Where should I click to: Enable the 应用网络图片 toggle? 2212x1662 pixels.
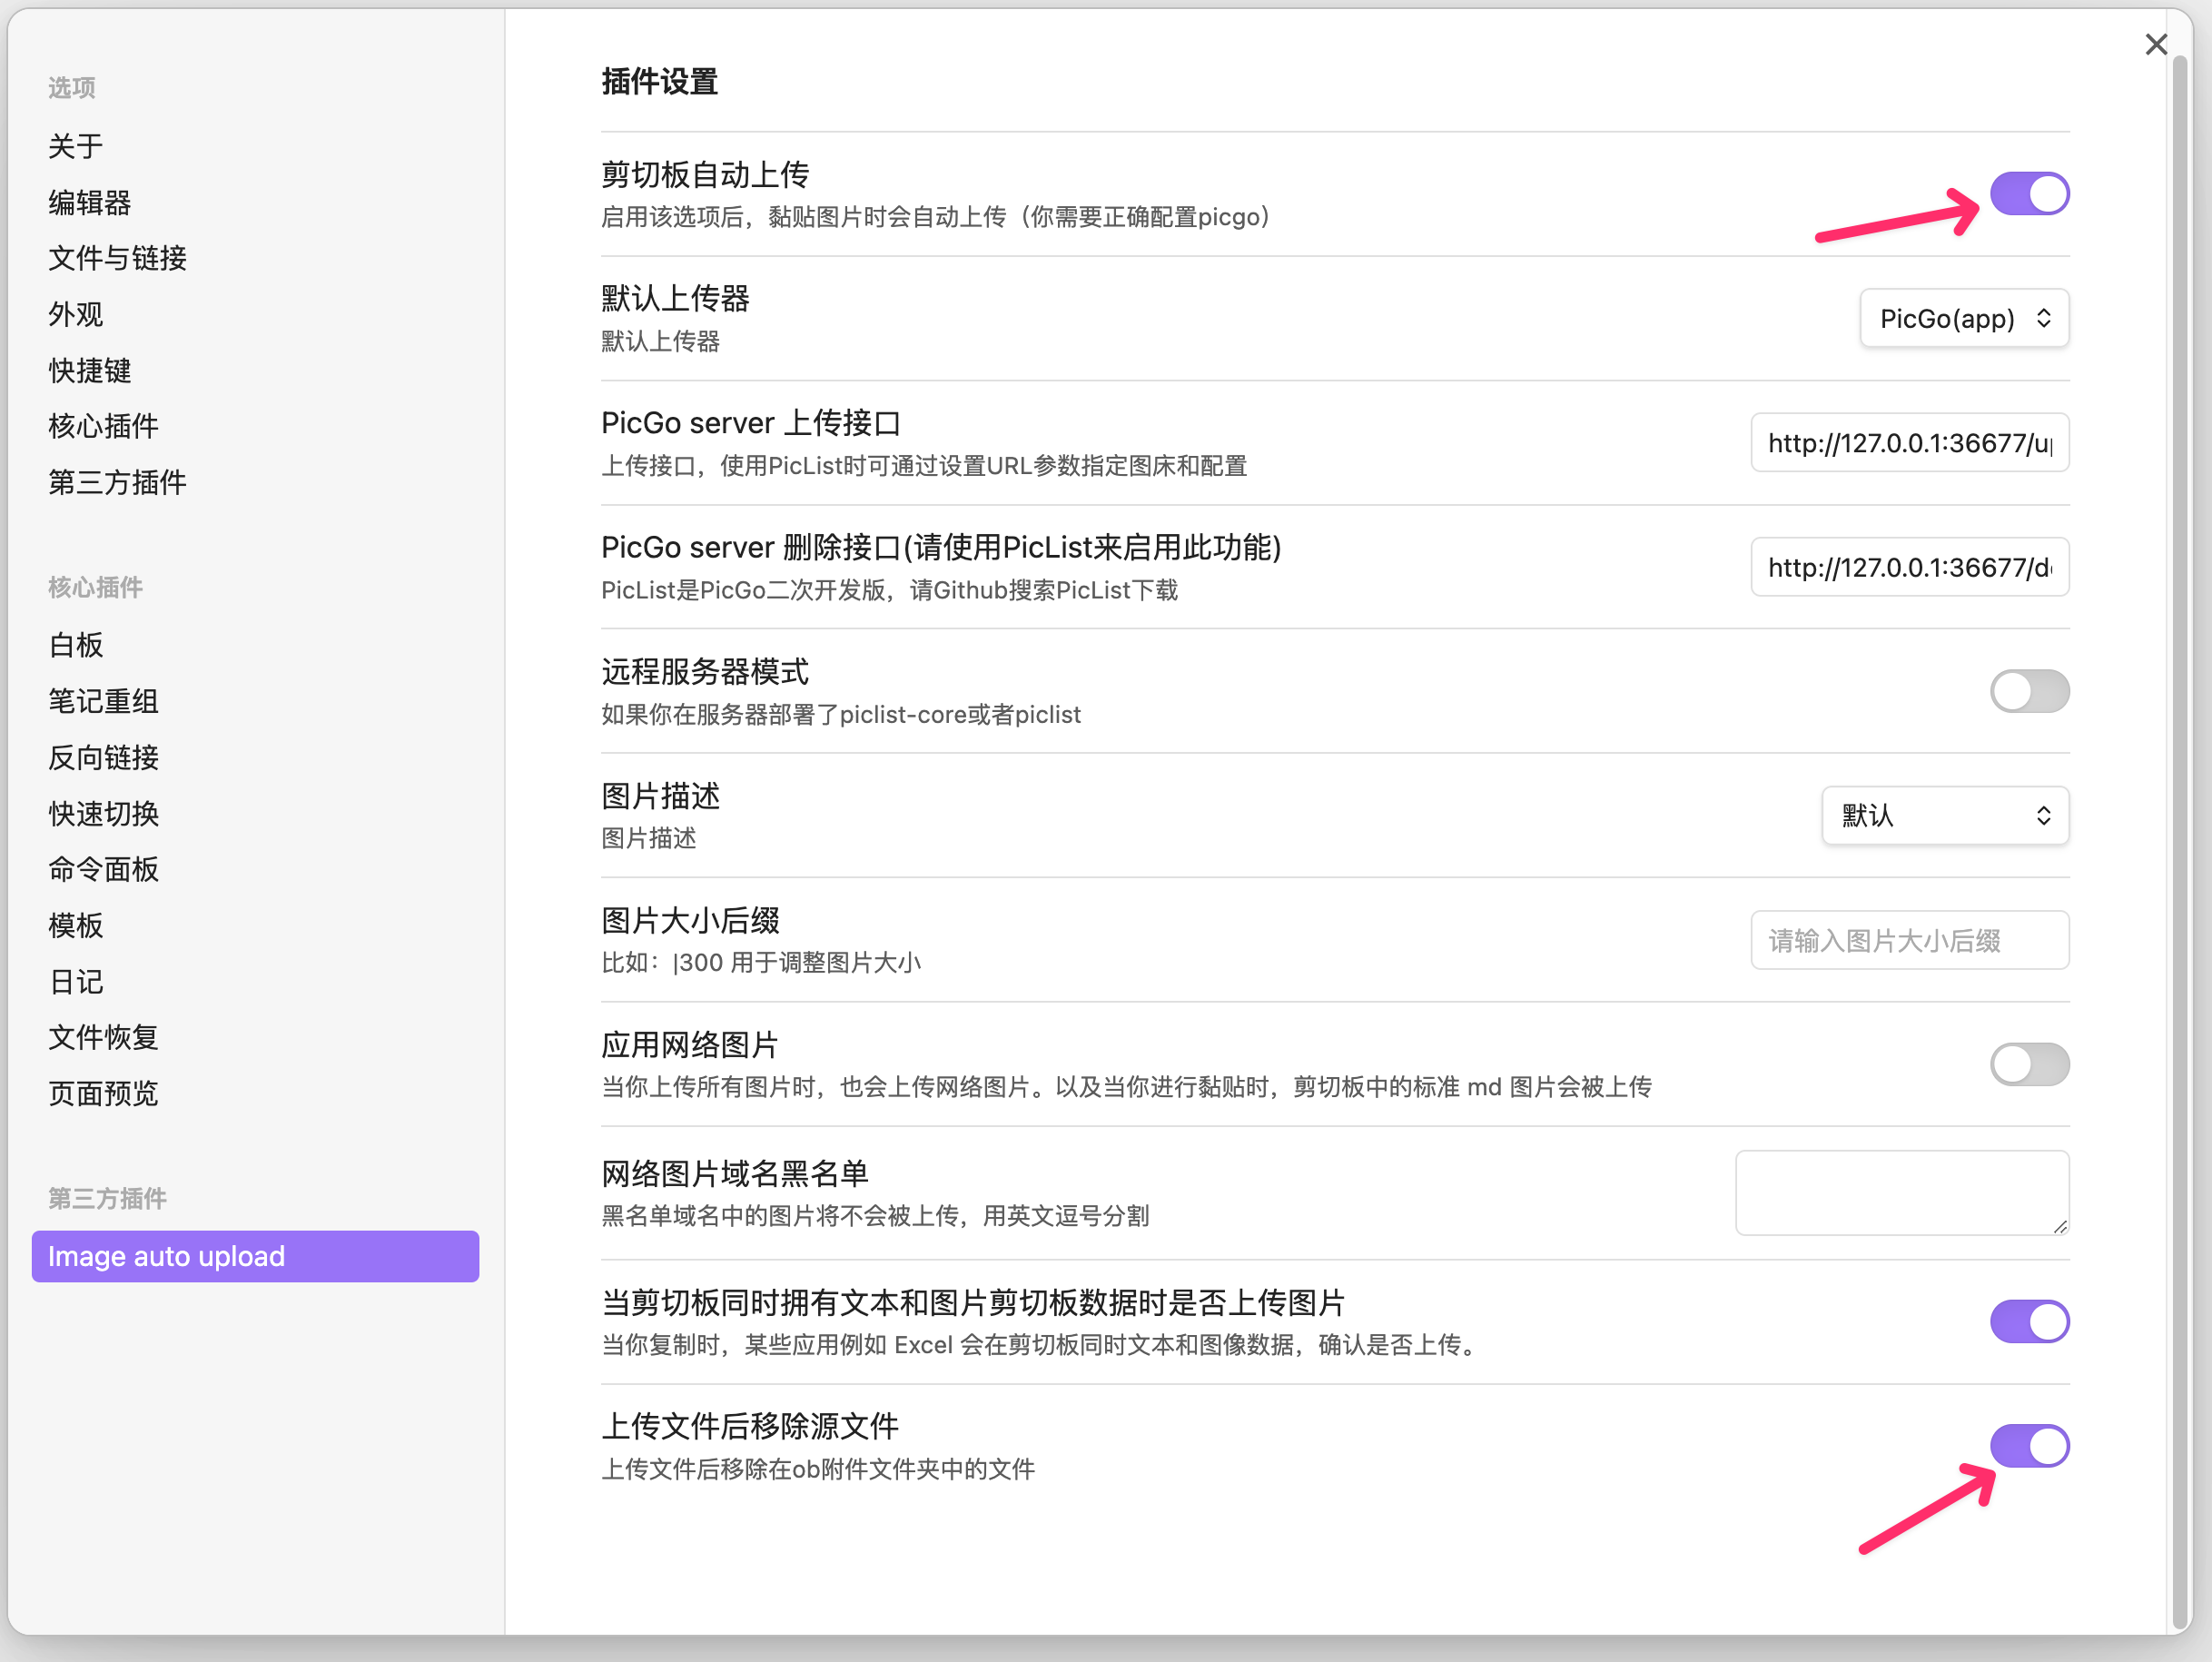tap(2029, 1064)
